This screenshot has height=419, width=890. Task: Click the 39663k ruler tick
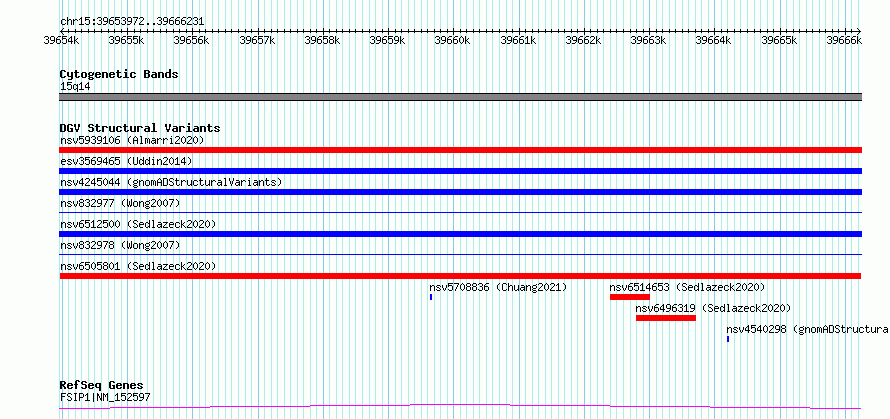[x=648, y=40]
